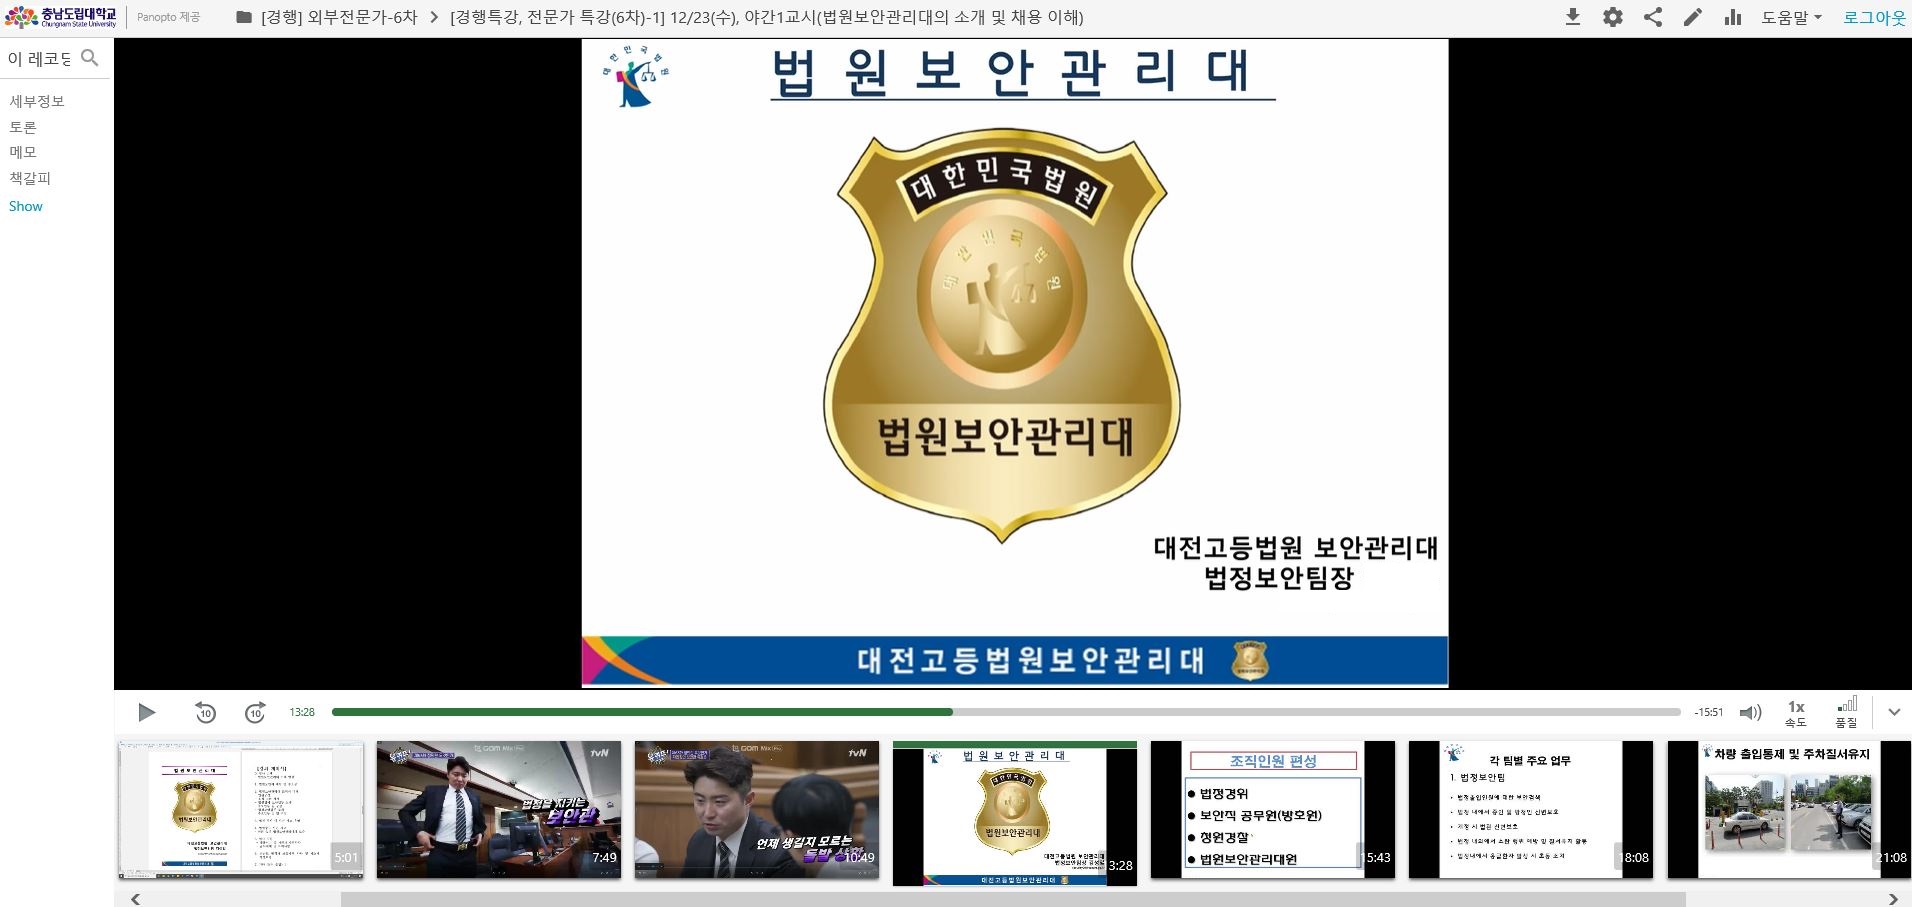Screen dimensions: 1912x907
Task: Mute the volume speaker icon
Action: tap(1750, 712)
